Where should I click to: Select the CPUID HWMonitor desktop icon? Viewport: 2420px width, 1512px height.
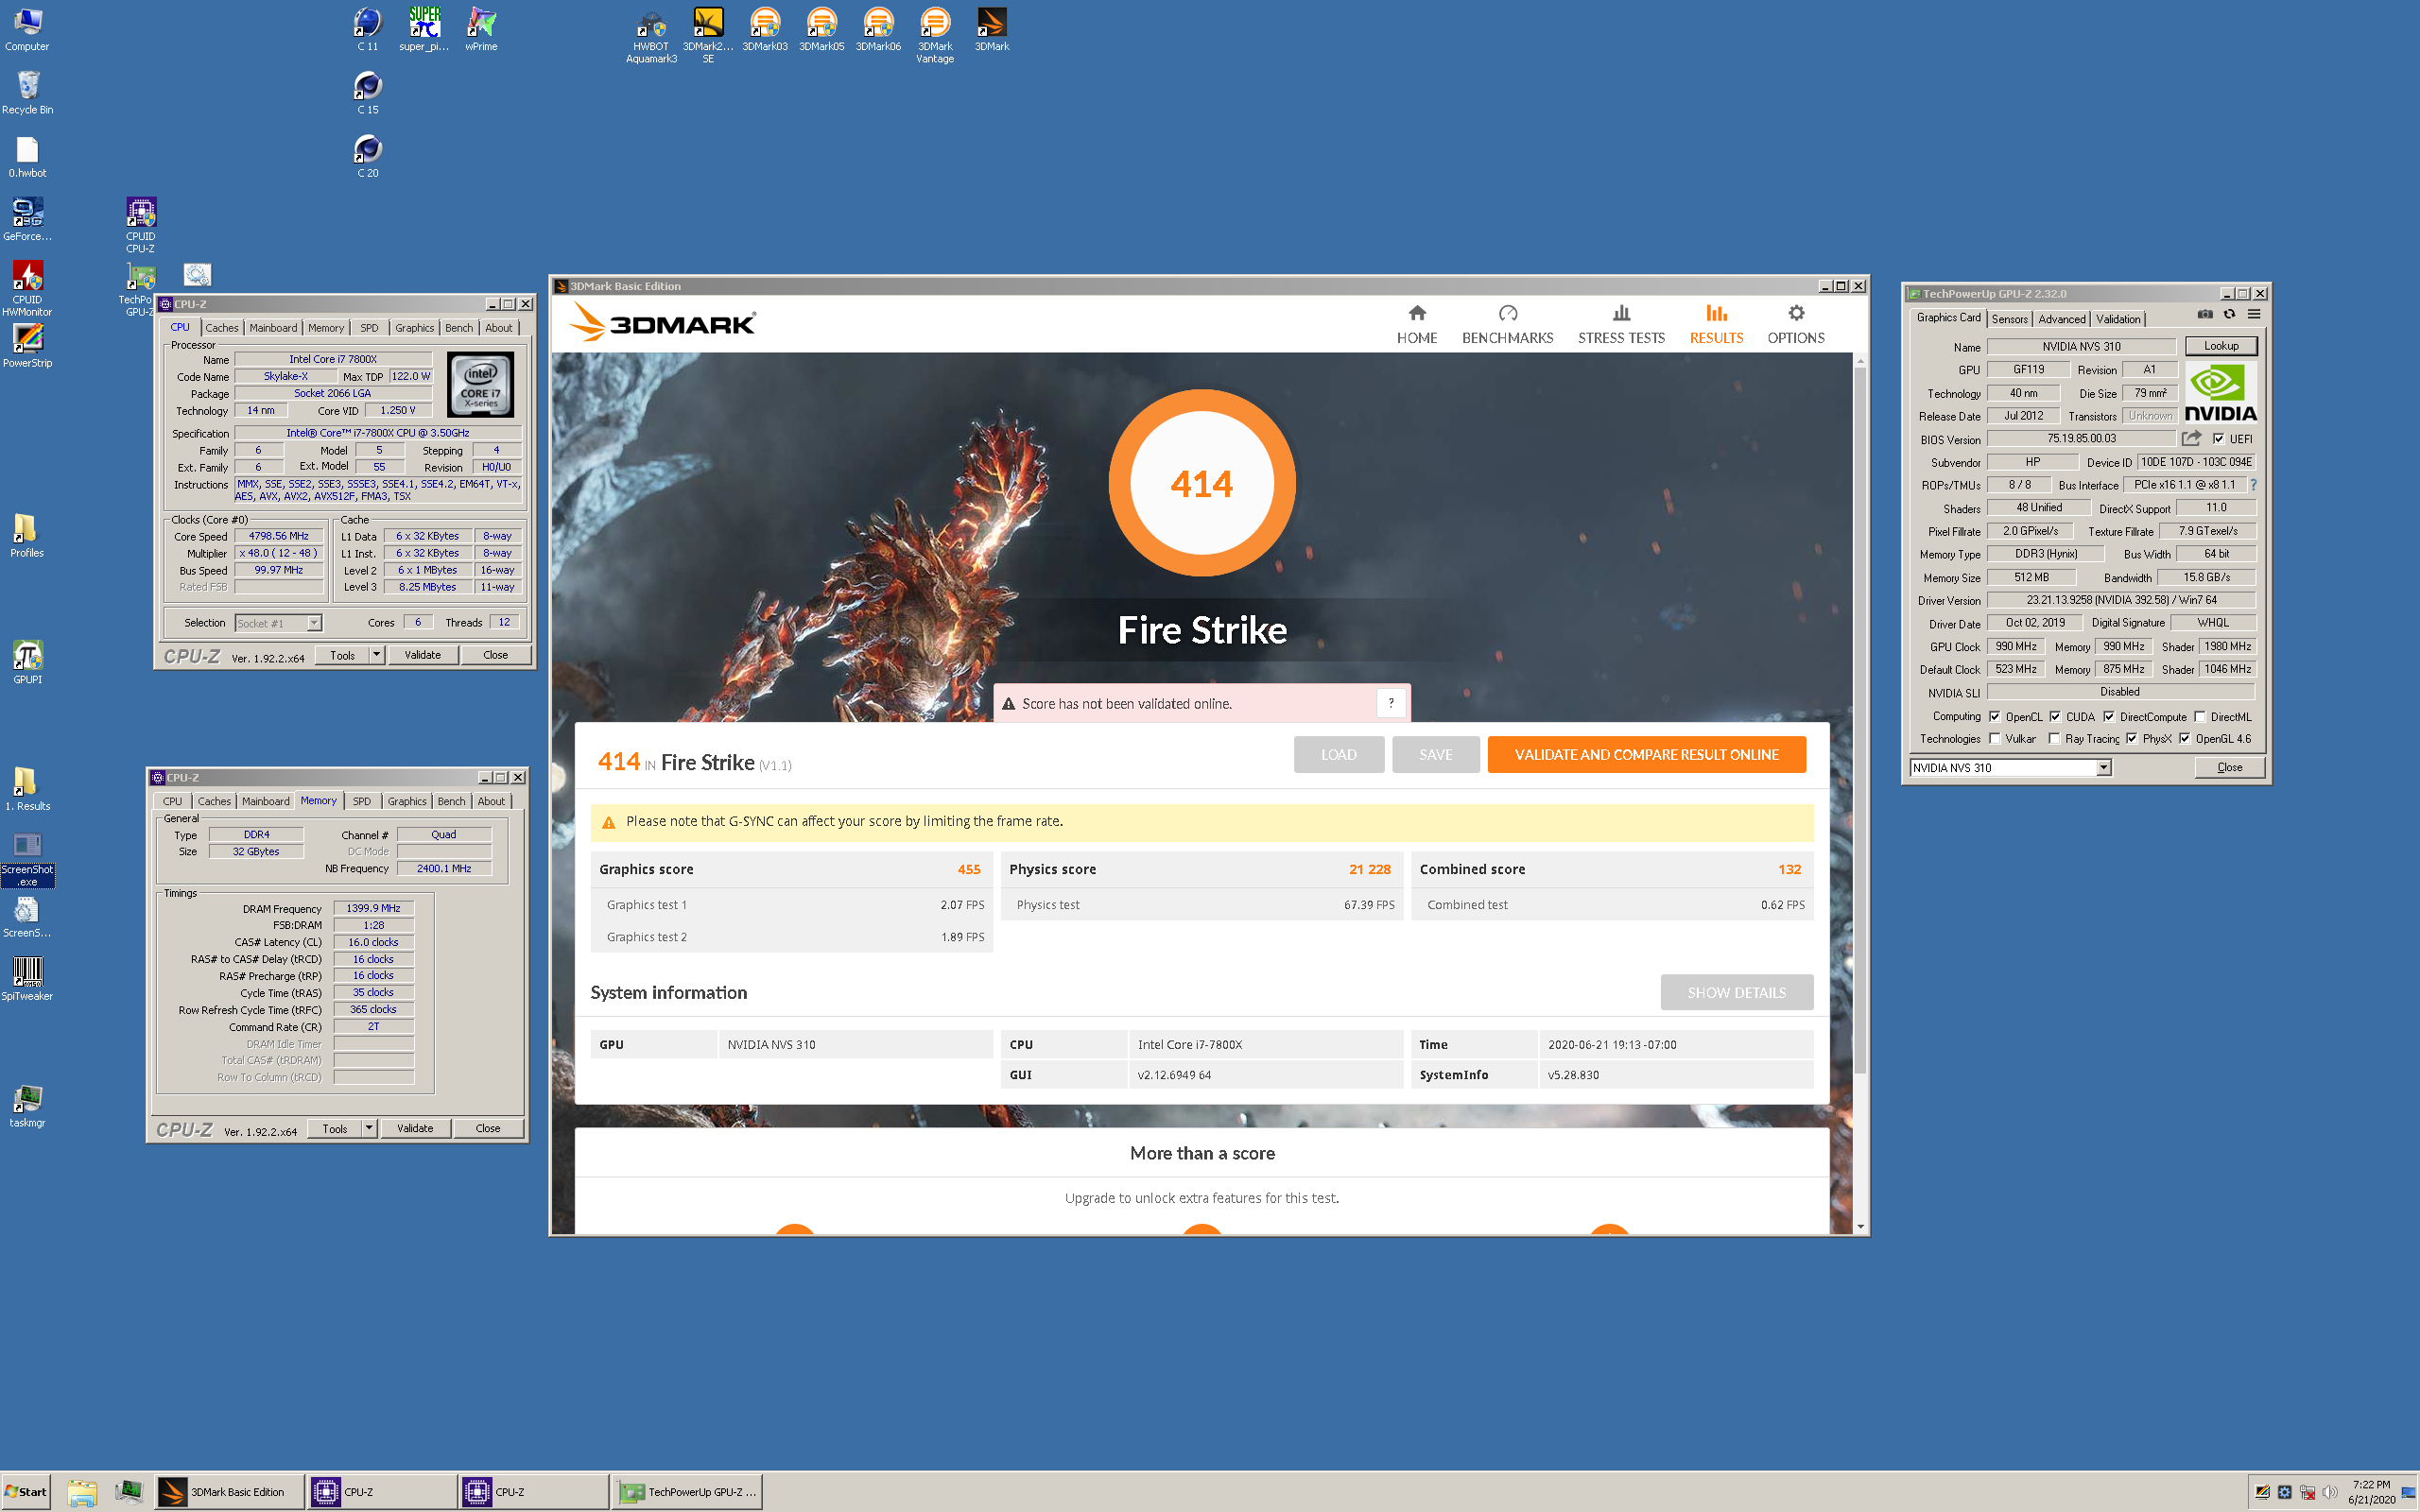(27, 289)
